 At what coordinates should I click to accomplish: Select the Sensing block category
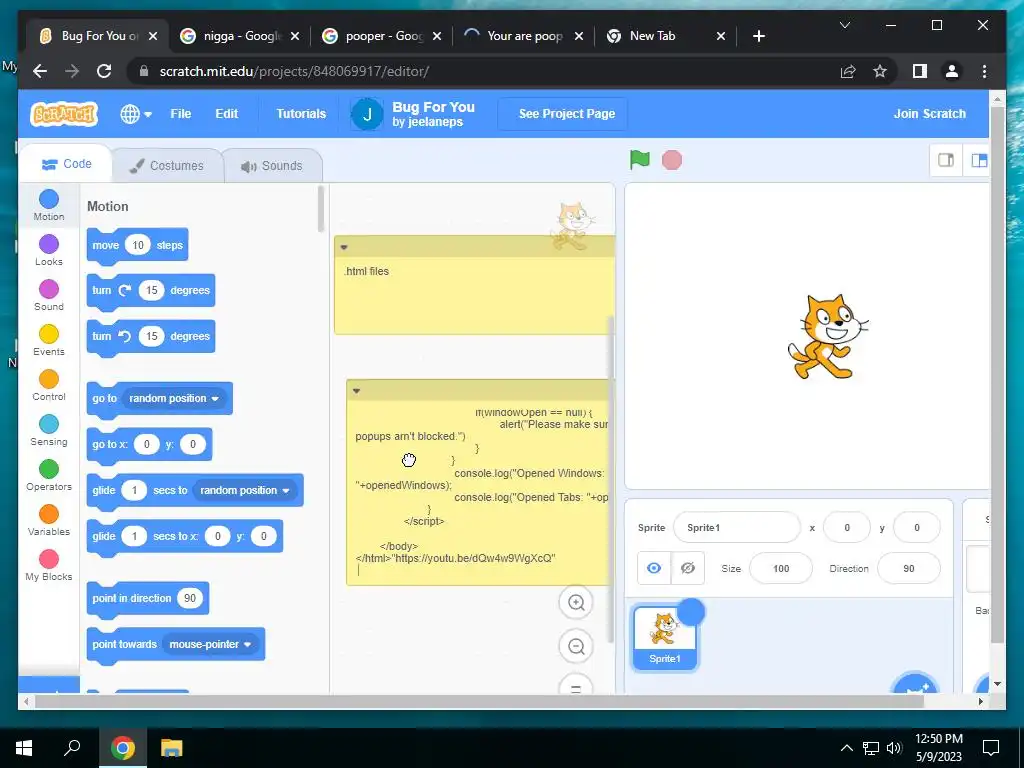click(49, 430)
